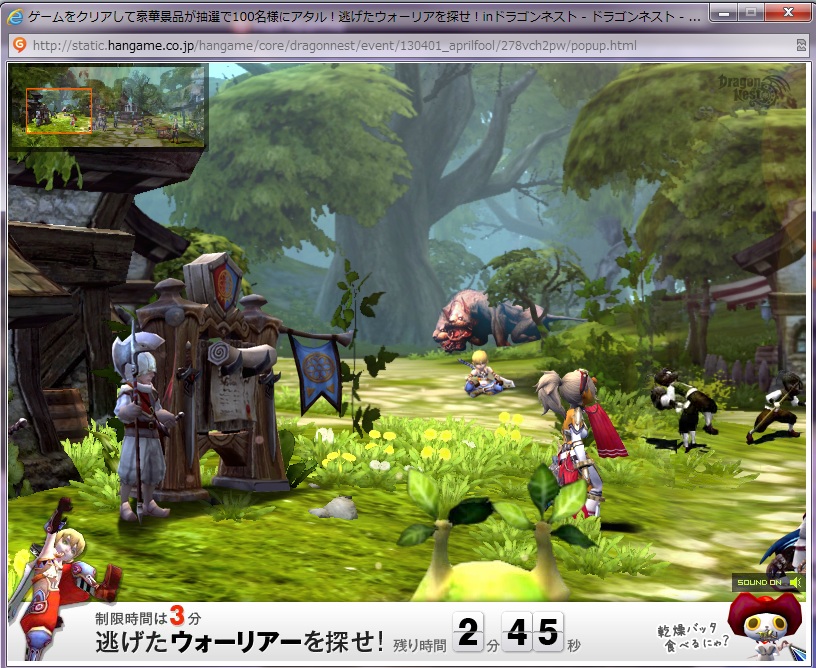816x668 pixels.
Task: Click the red beast monster near the tree
Action: [489, 320]
